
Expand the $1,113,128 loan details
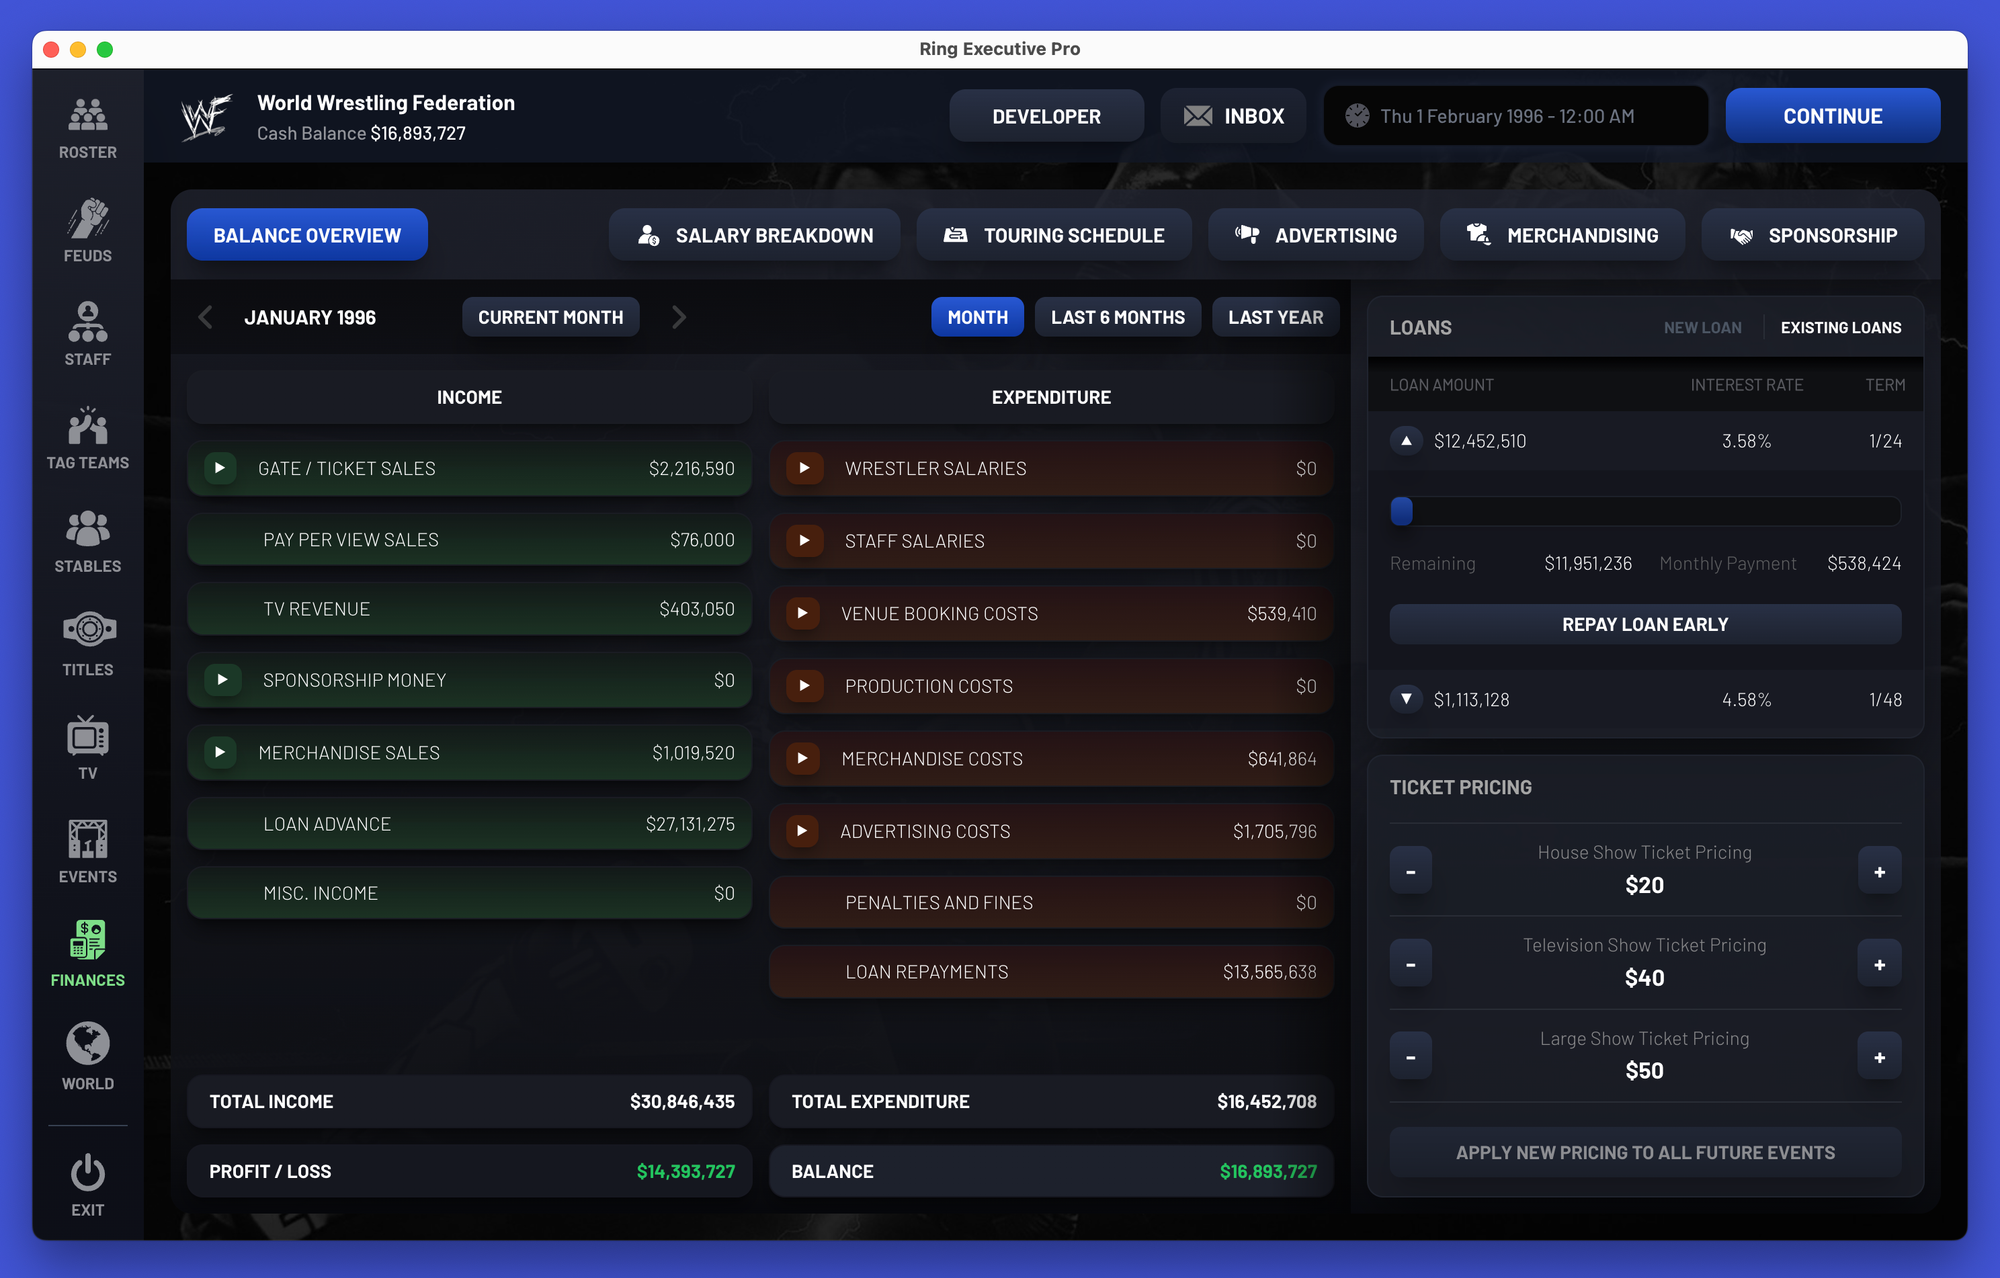pyautogui.click(x=1406, y=699)
